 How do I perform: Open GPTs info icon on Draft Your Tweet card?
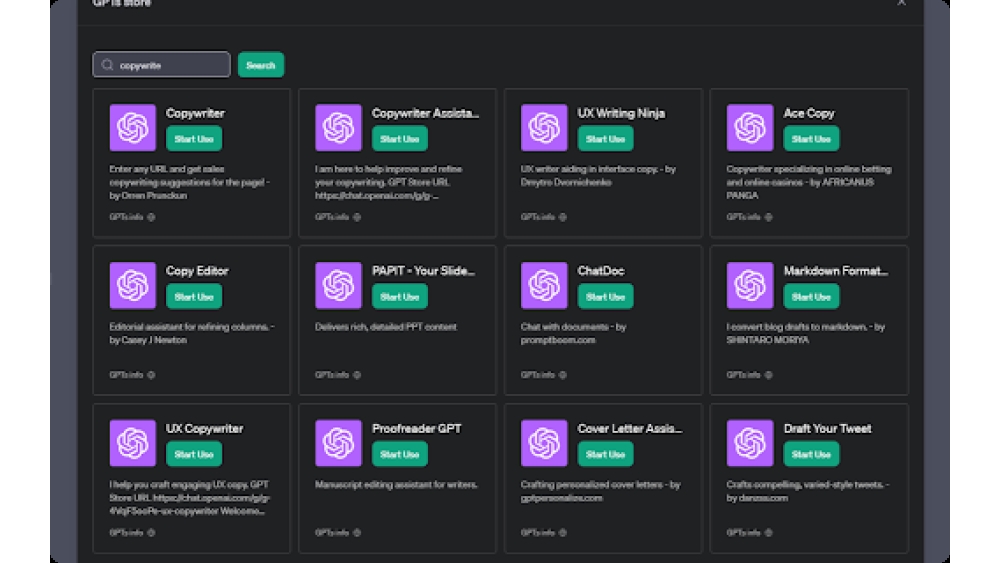(x=768, y=532)
